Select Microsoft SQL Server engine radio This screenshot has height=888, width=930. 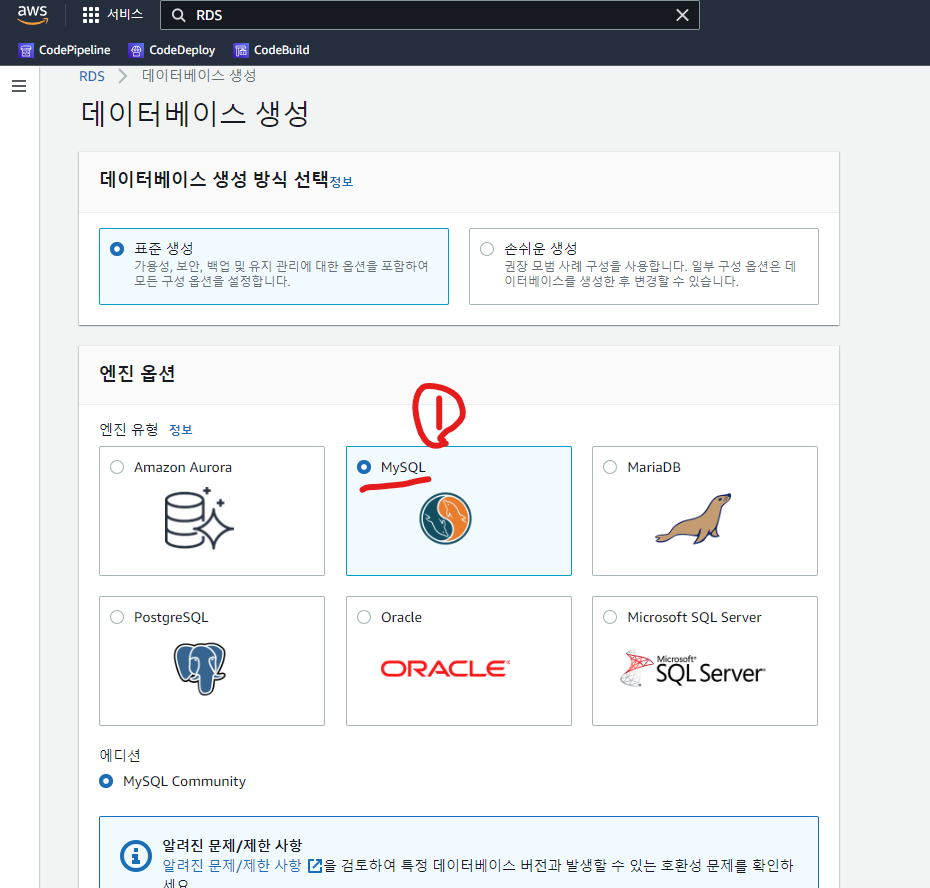(610, 617)
